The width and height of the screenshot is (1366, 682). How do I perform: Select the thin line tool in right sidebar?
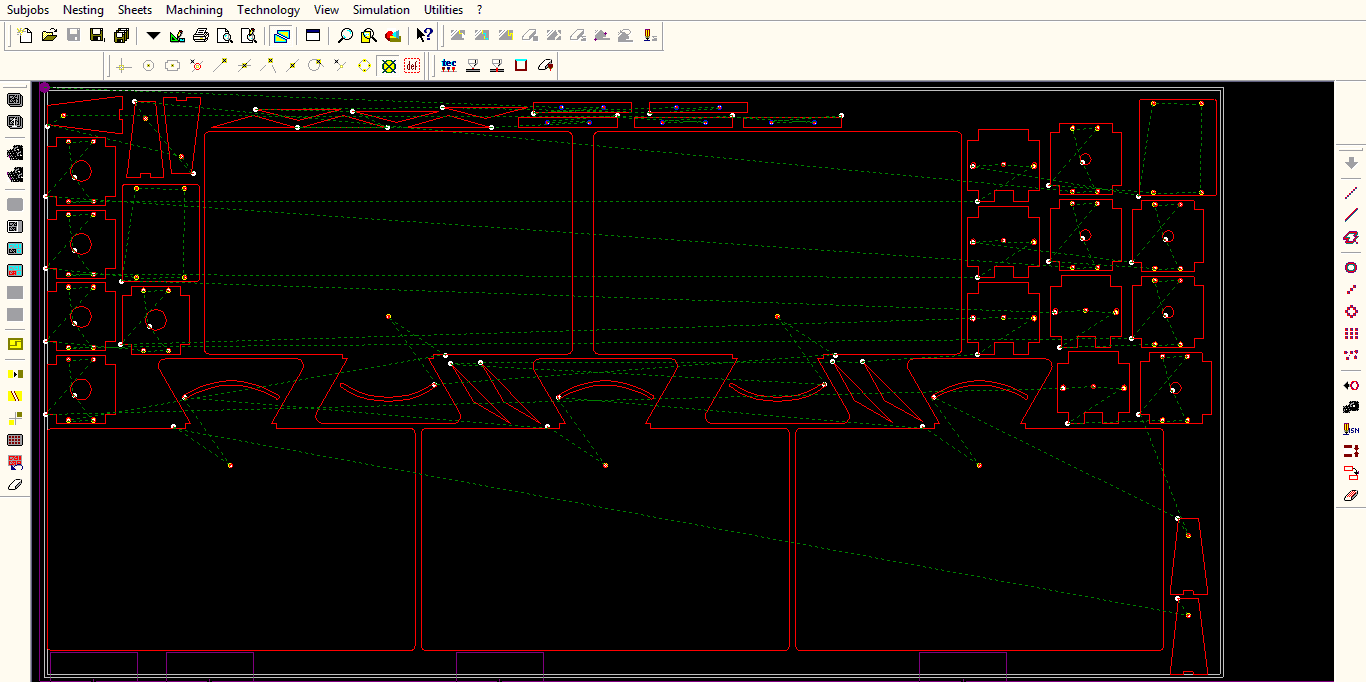[x=1351, y=192]
